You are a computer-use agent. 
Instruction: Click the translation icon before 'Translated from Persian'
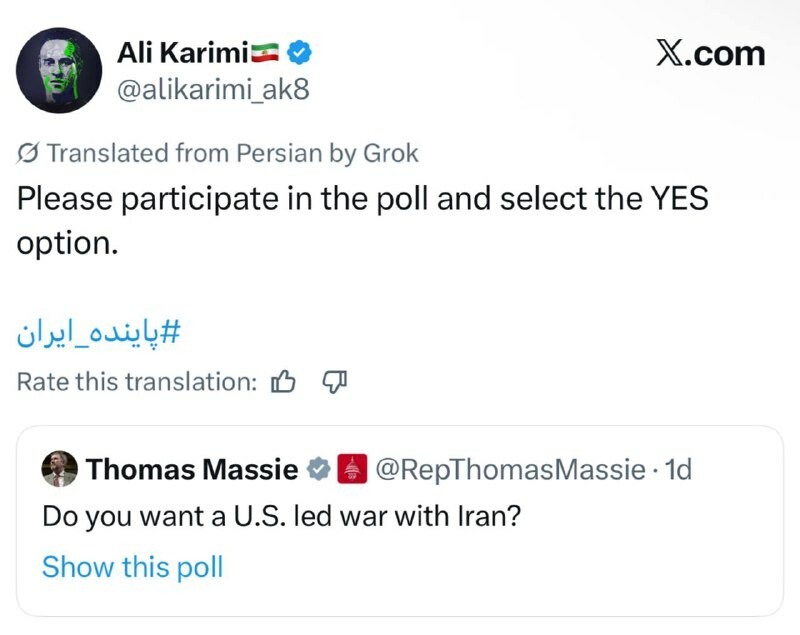point(29,153)
